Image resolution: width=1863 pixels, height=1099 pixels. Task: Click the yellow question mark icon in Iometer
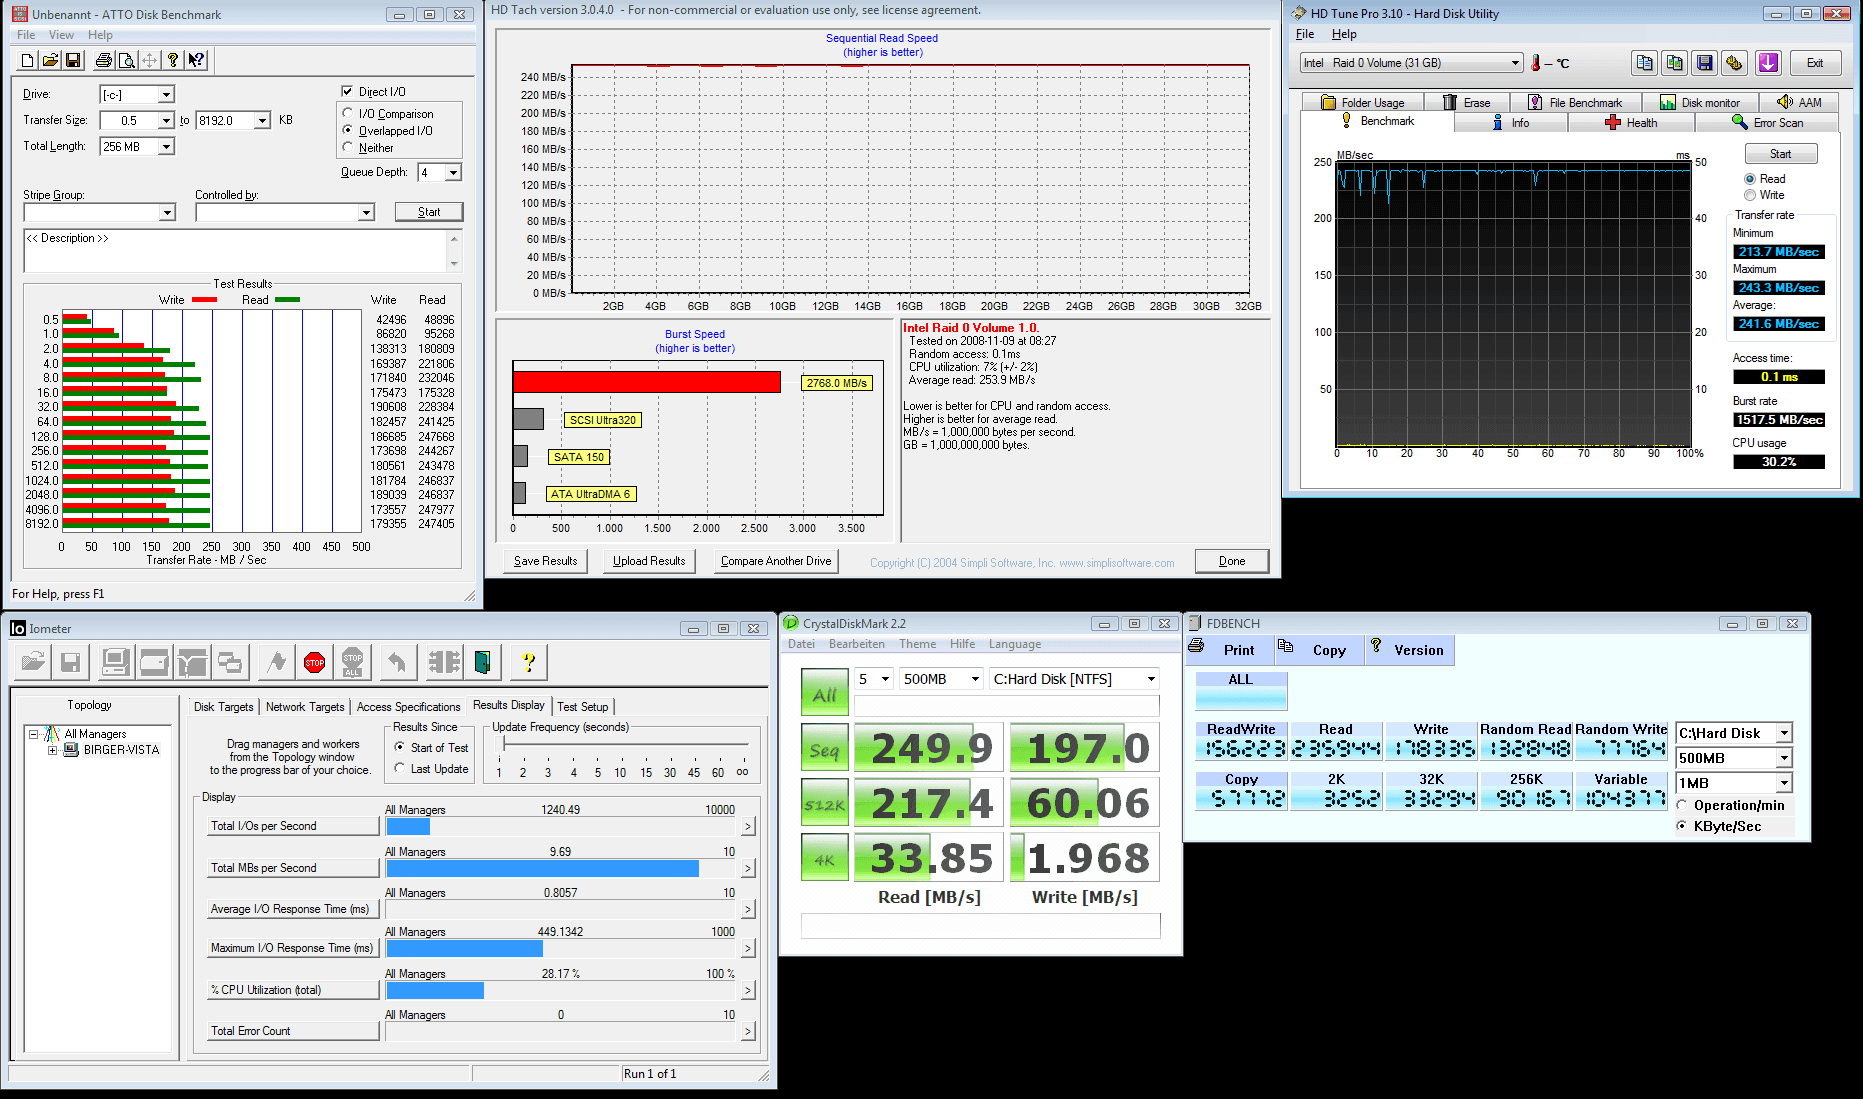pyautogui.click(x=529, y=662)
